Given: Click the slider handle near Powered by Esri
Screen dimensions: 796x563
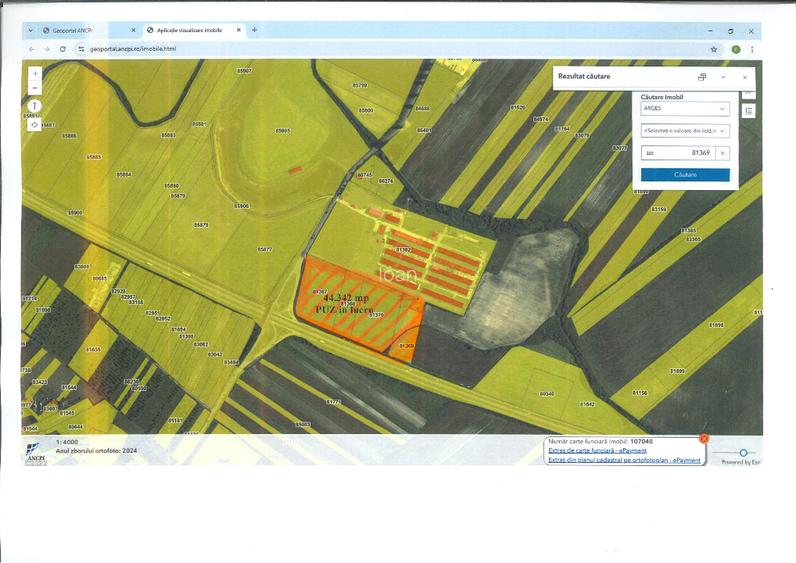Looking at the screenshot, I should (x=742, y=453).
